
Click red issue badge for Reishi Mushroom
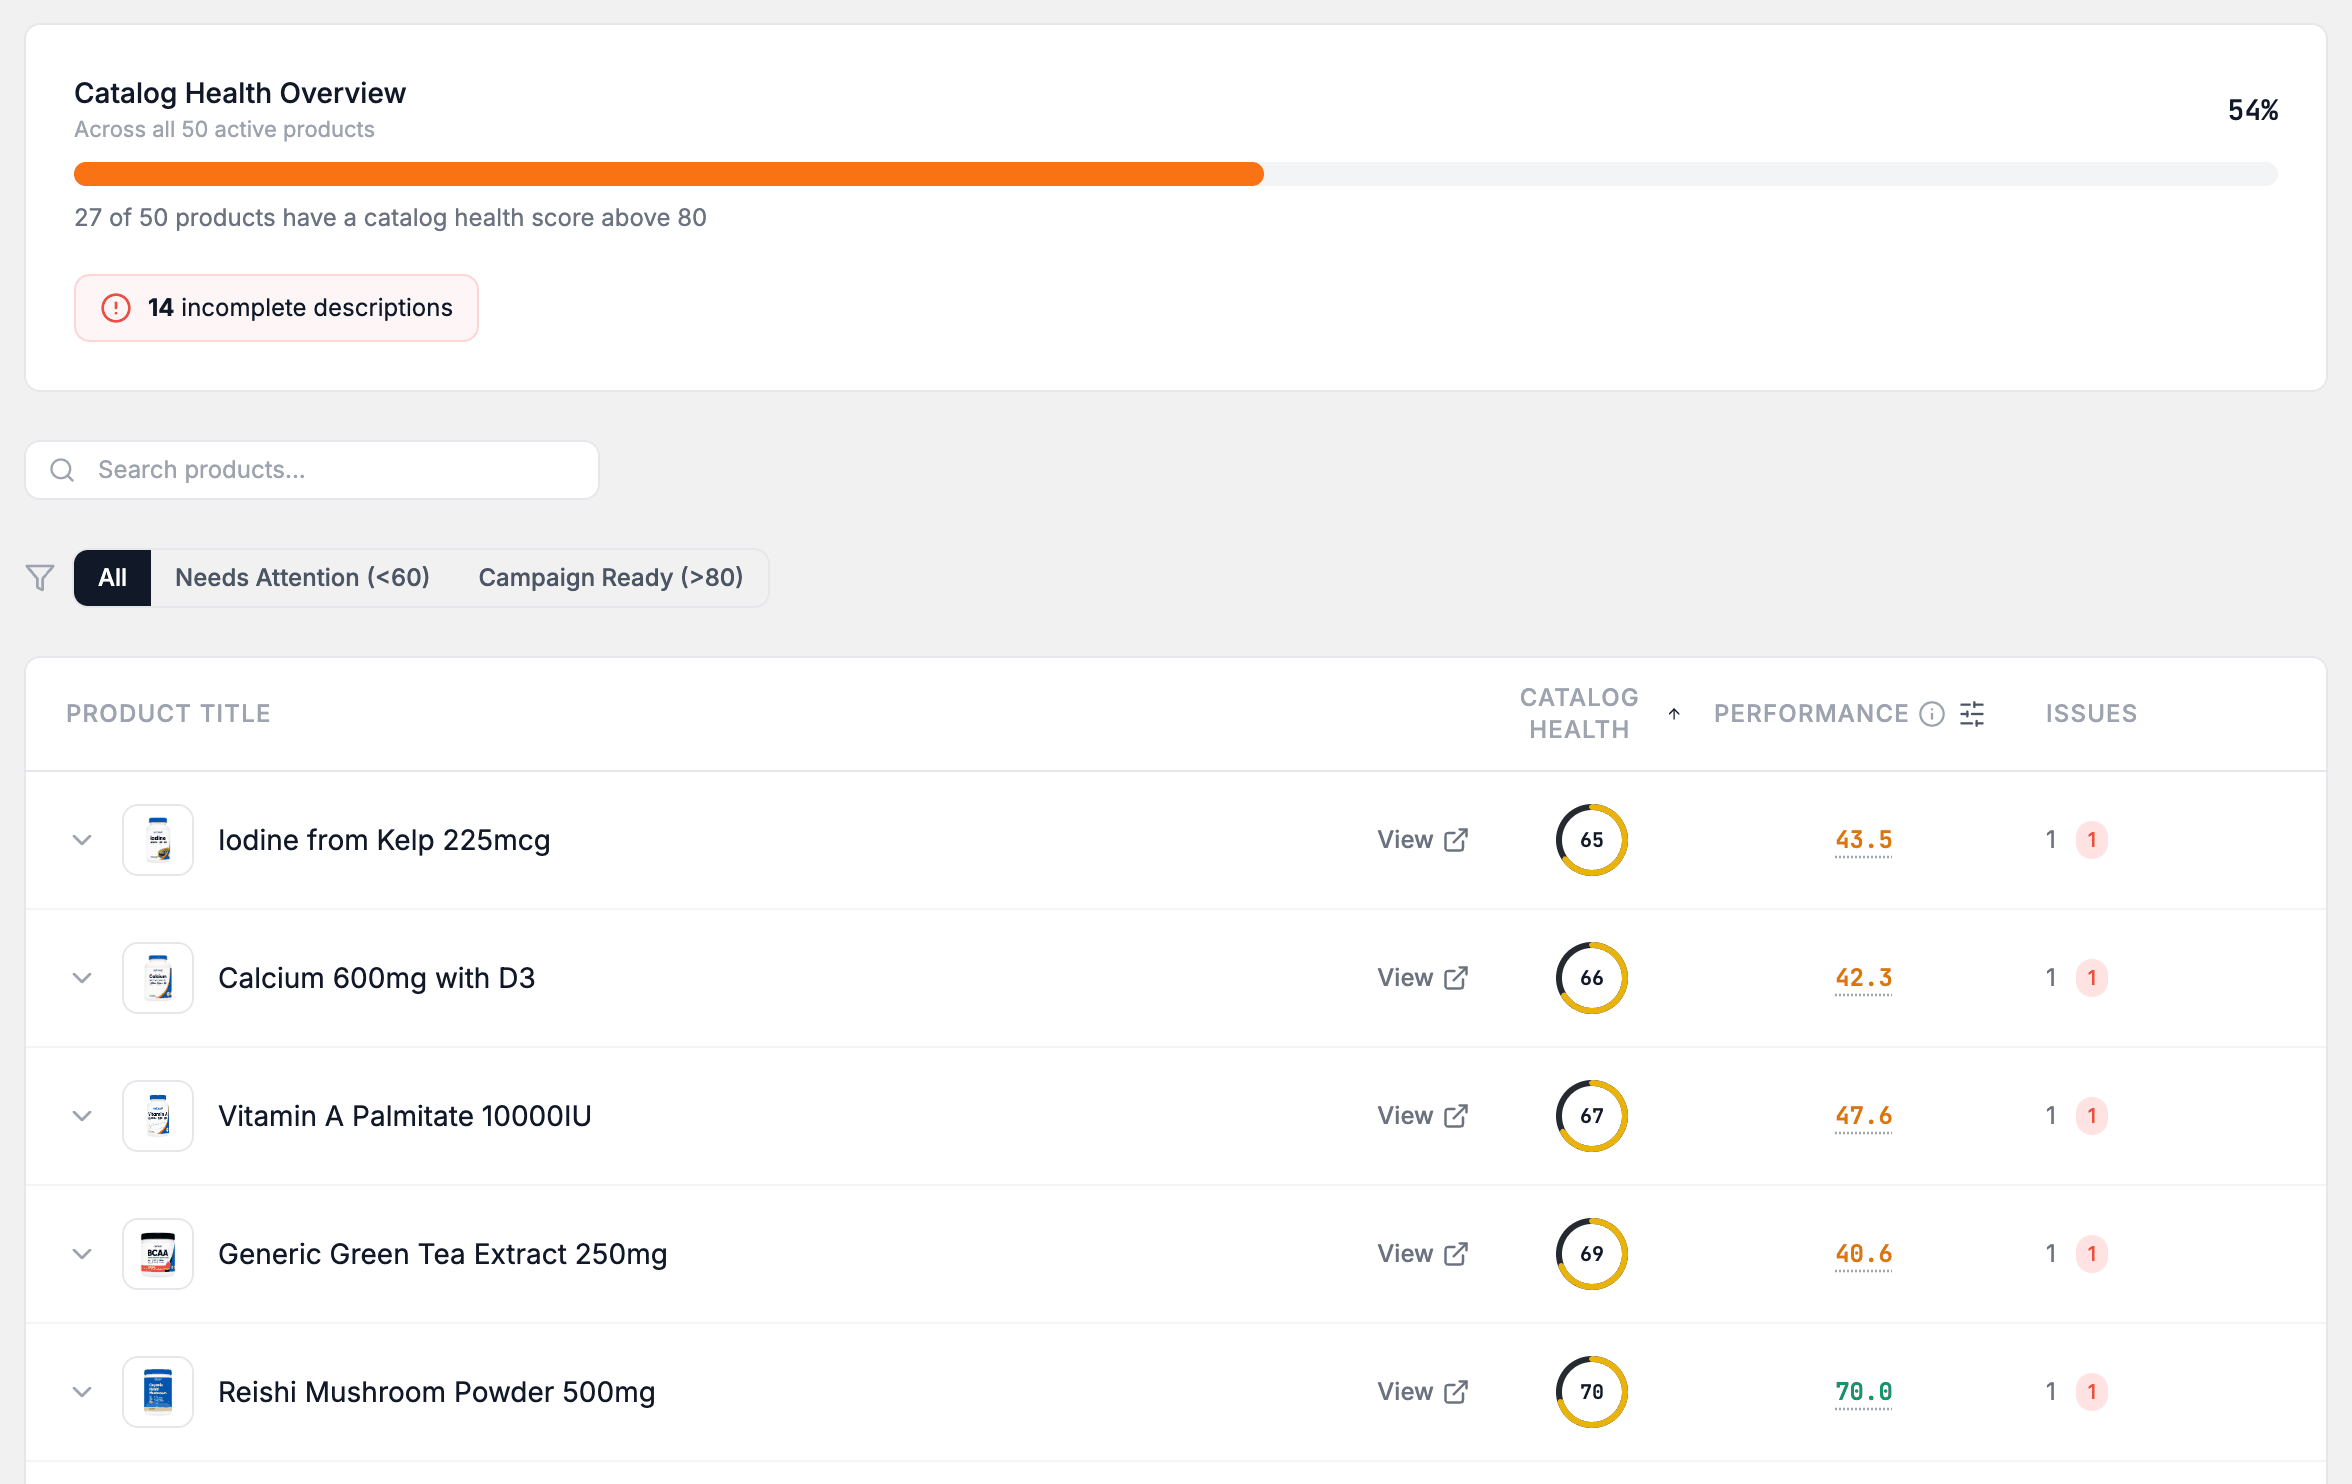tap(2092, 1392)
